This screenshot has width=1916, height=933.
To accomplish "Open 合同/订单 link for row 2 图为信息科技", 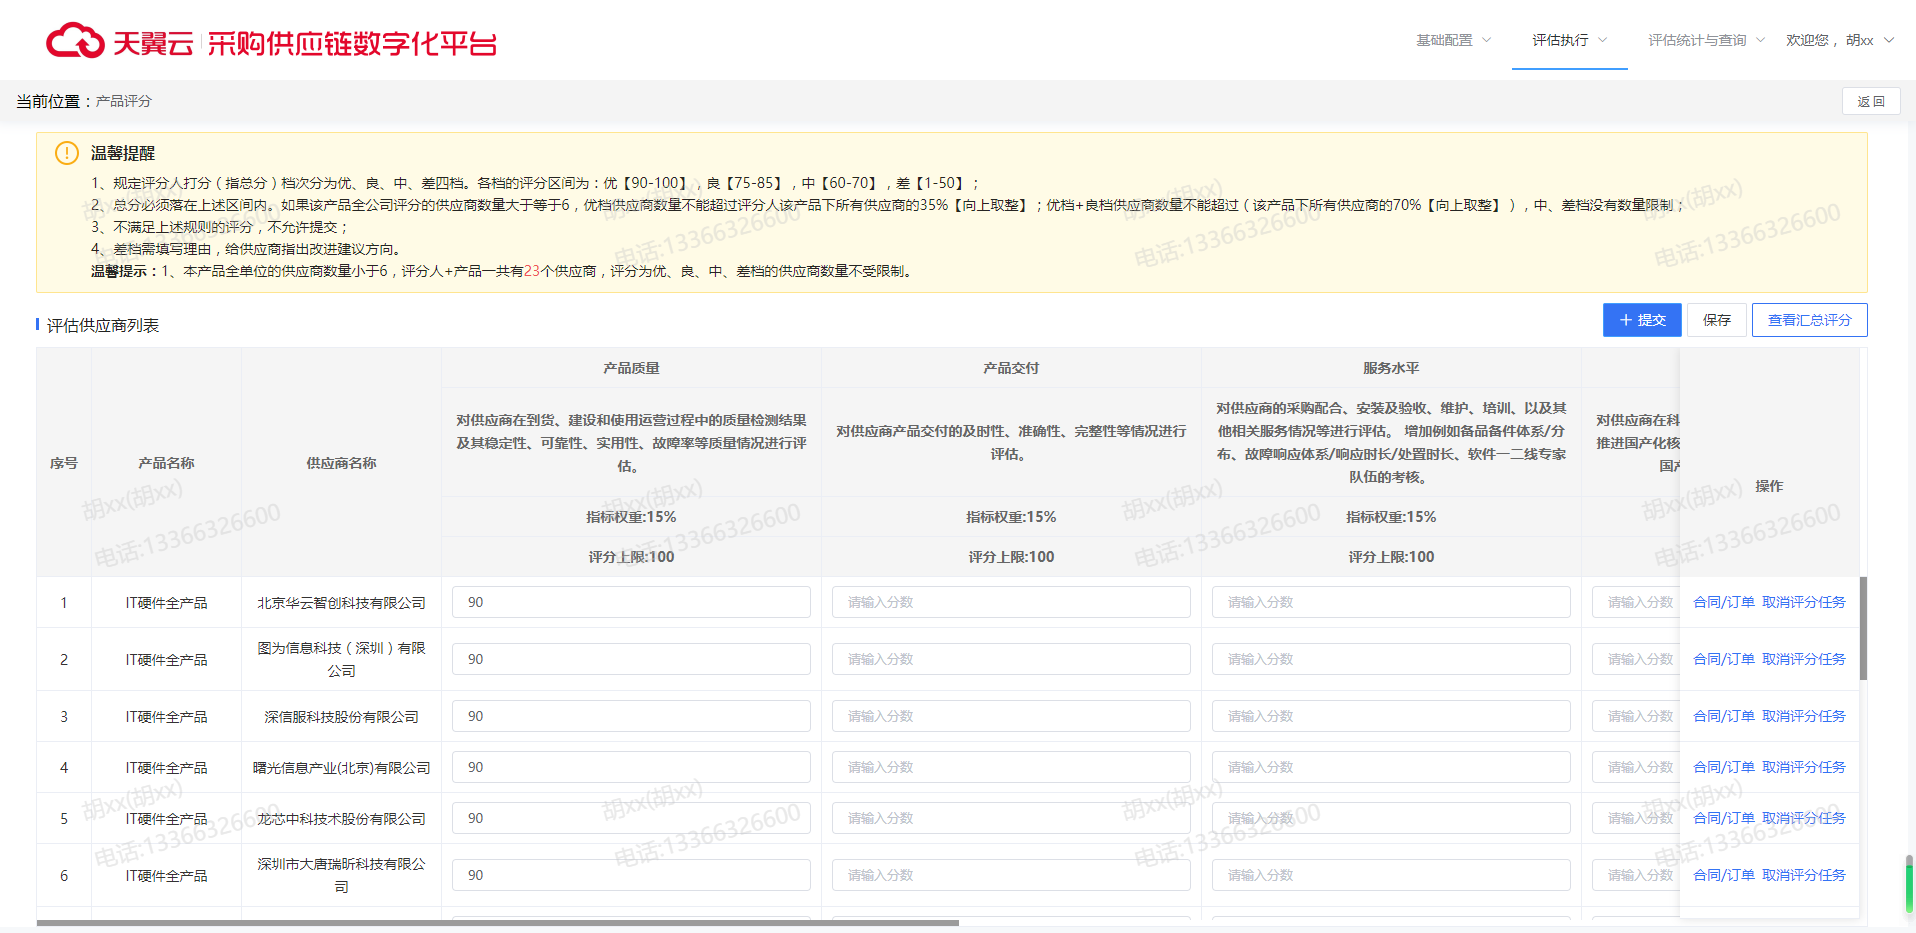I will tap(1724, 659).
